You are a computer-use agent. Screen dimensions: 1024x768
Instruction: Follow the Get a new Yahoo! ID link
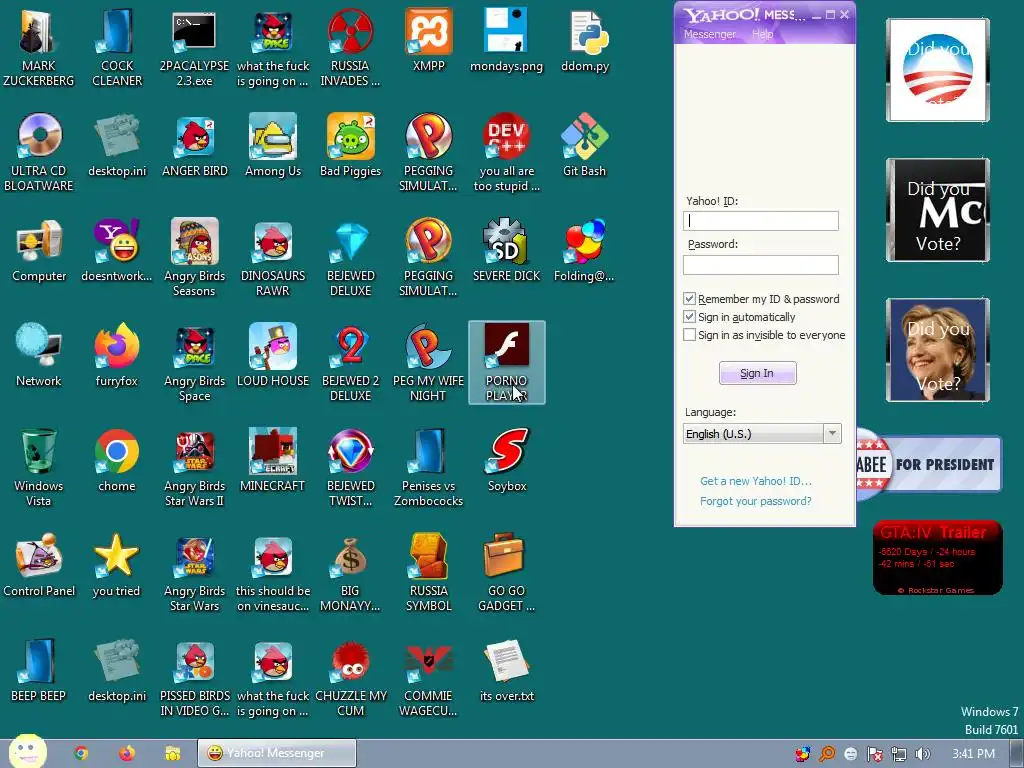tap(756, 481)
